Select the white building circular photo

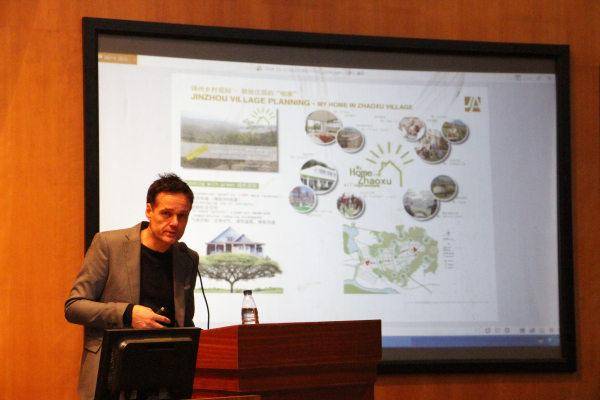(318, 176)
